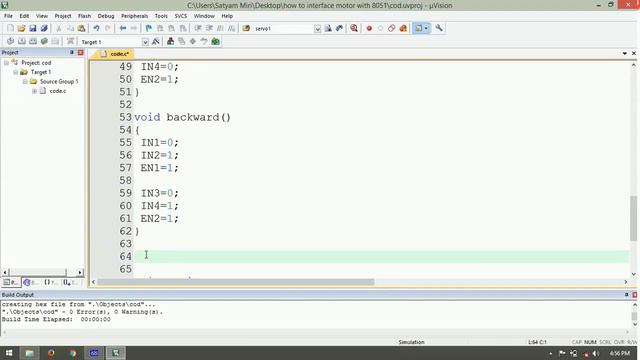The image size is (640, 360).
Task: Click incremental find binoculars icon
Action: point(339,28)
